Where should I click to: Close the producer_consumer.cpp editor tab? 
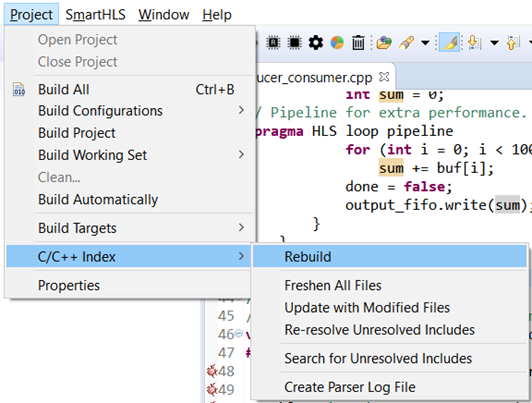pyautogui.click(x=384, y=77)
